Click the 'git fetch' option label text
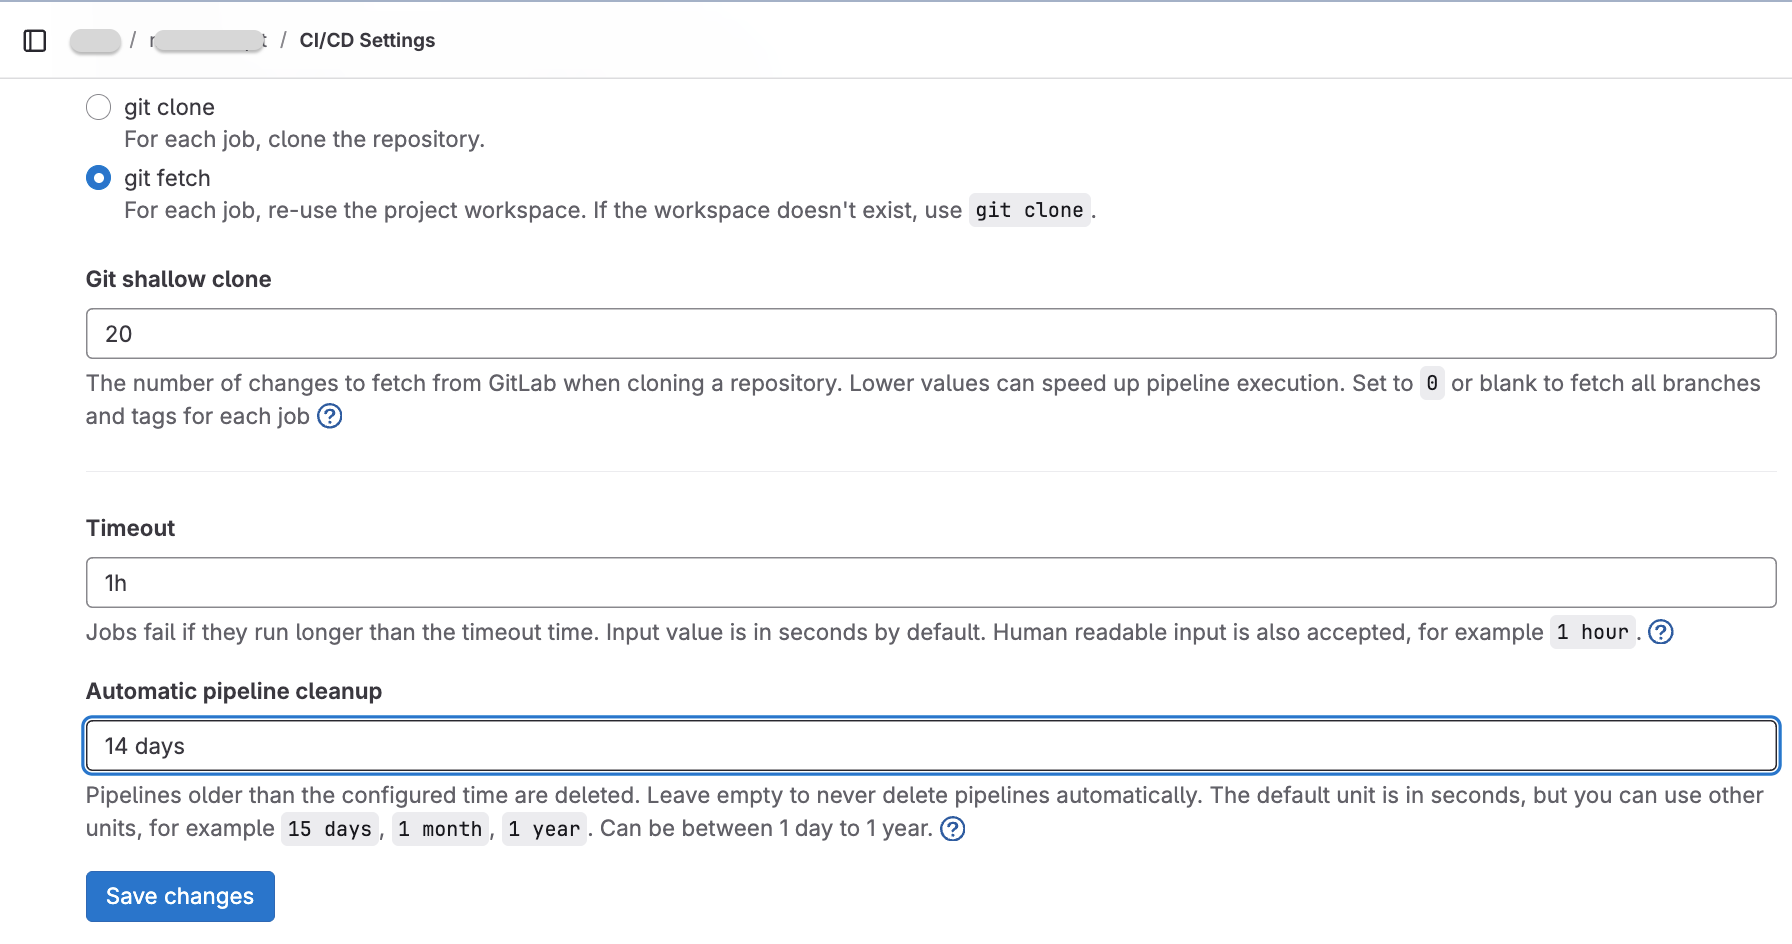Screen dimensions: 1792x944 pos(167,178)
